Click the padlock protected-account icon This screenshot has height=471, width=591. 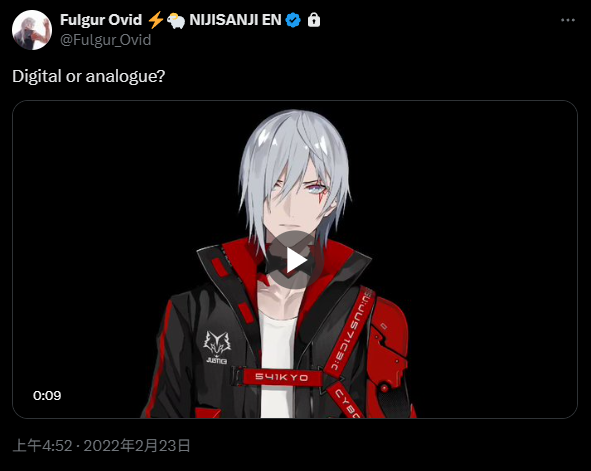314,20
